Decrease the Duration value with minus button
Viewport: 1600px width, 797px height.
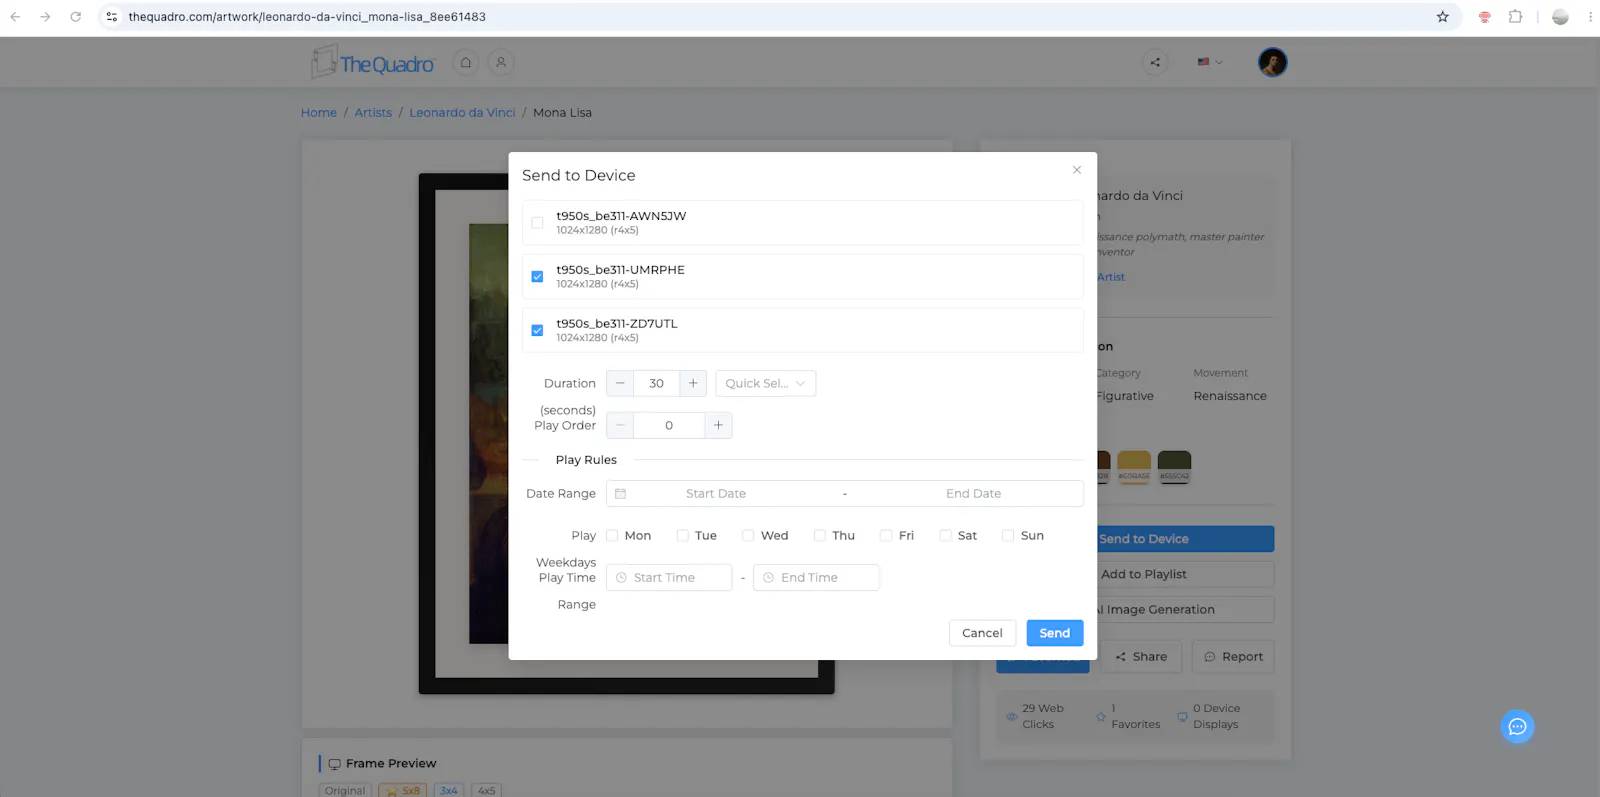coord(620,383)
